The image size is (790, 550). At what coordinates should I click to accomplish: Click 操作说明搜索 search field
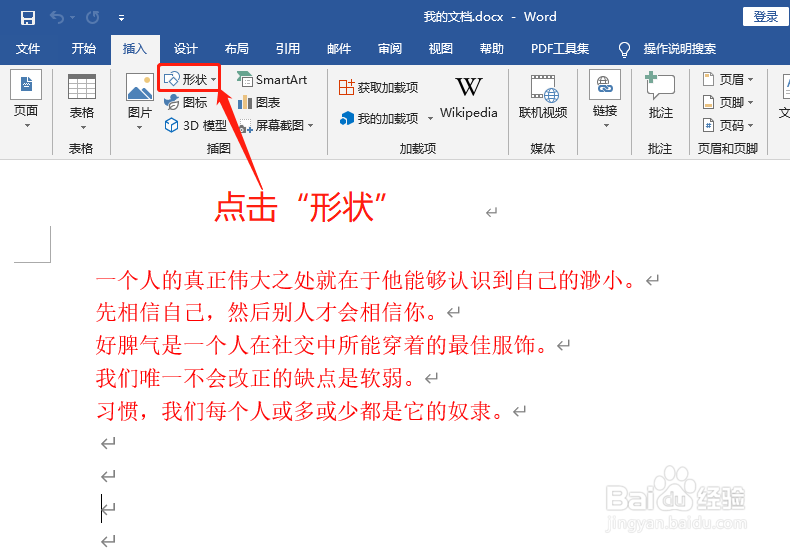click(680, 49)
